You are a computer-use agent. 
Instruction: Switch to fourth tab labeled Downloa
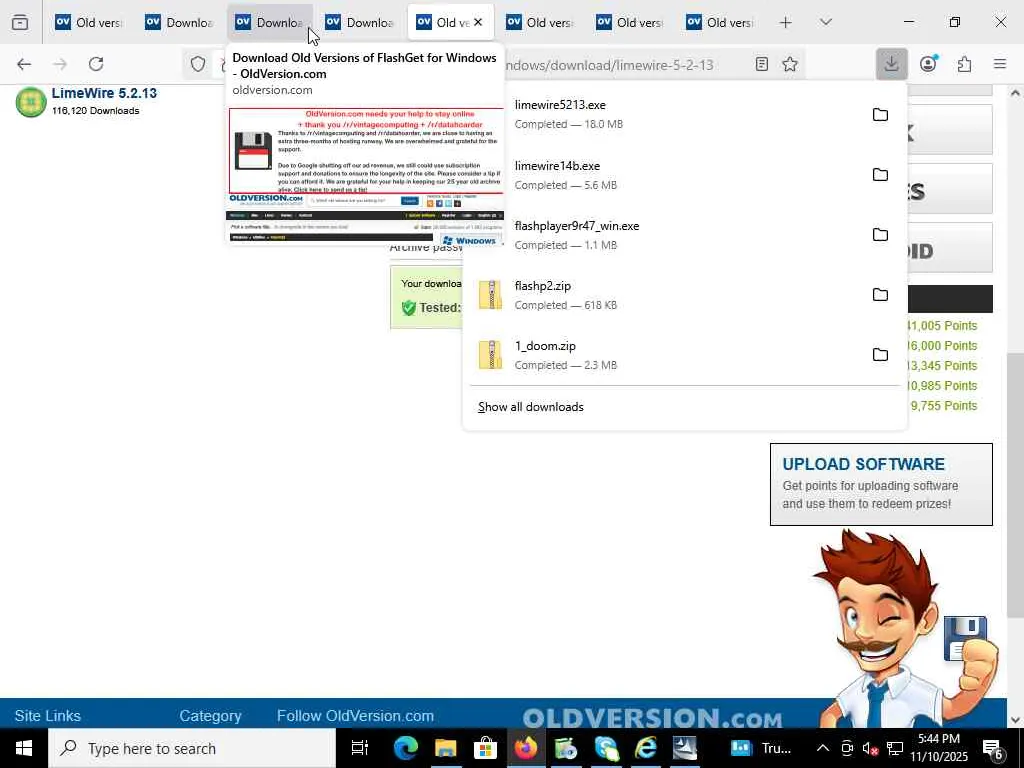pos(360,22)
